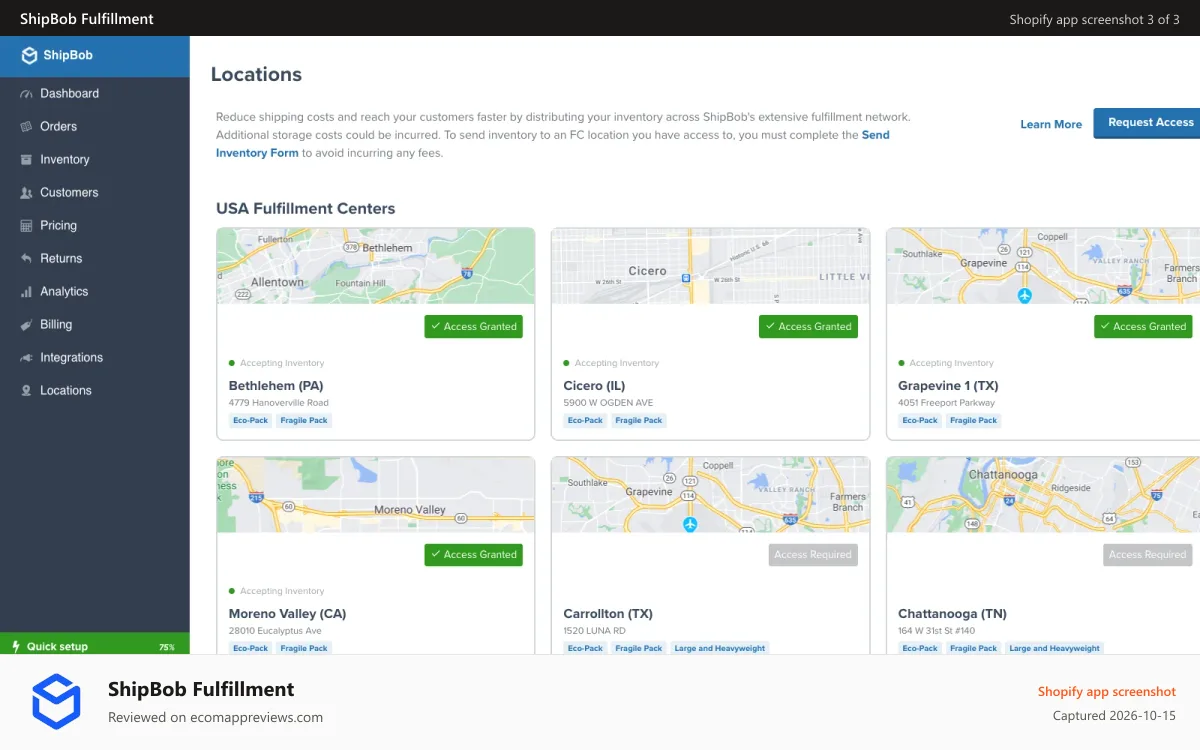Click Accepting Inventory status on Bethlehem card
1200x750 pixels.
[x=277, y=363]
